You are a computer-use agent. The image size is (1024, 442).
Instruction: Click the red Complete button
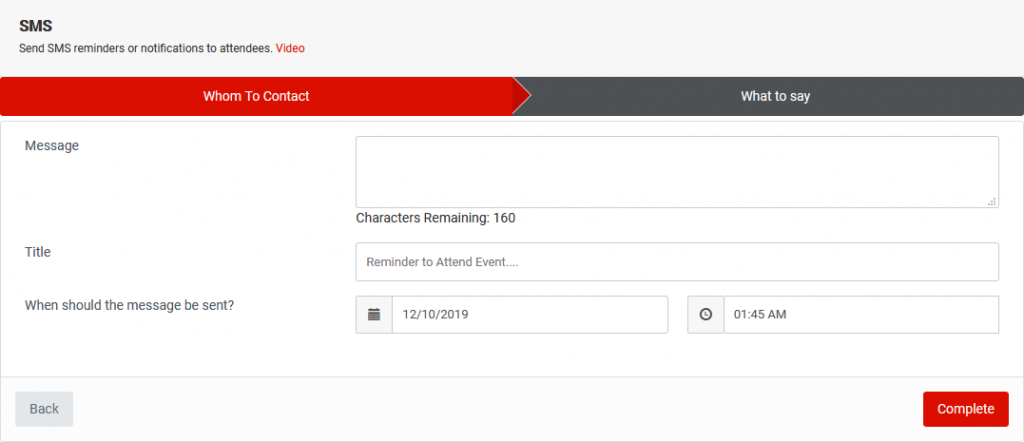[965, 409]
